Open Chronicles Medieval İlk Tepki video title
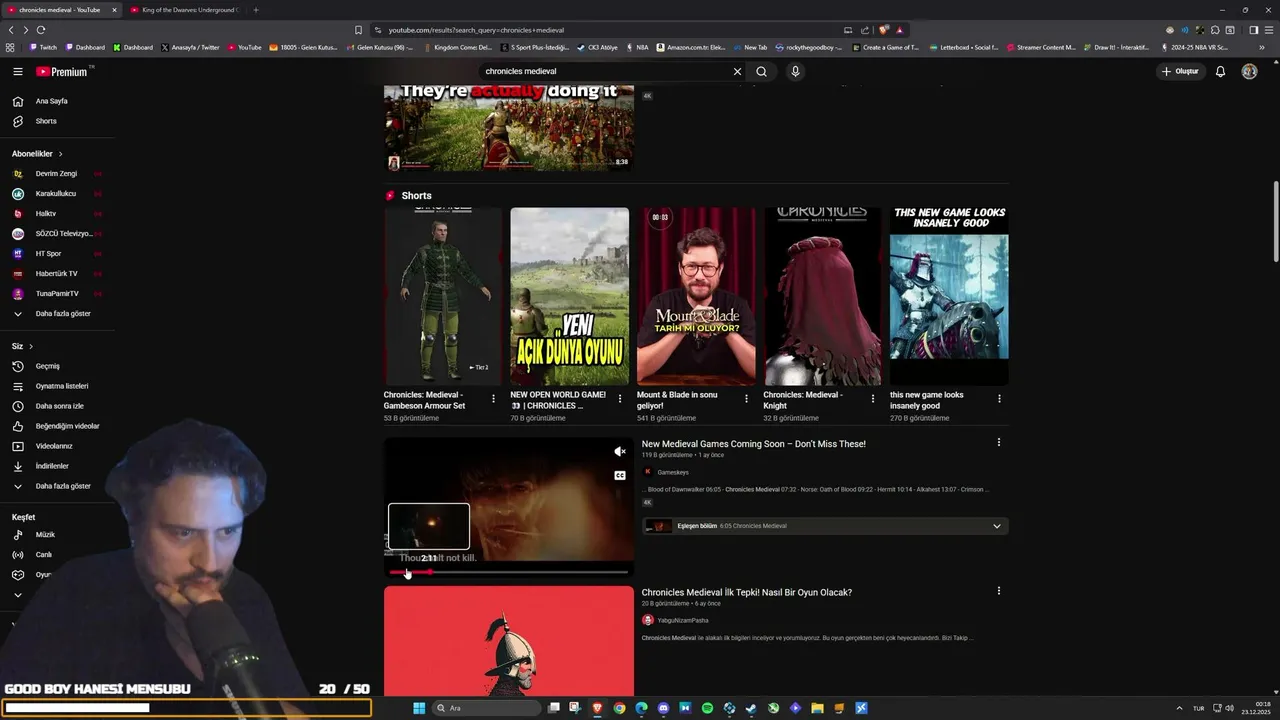1280x720 pixels. point(747,592)
